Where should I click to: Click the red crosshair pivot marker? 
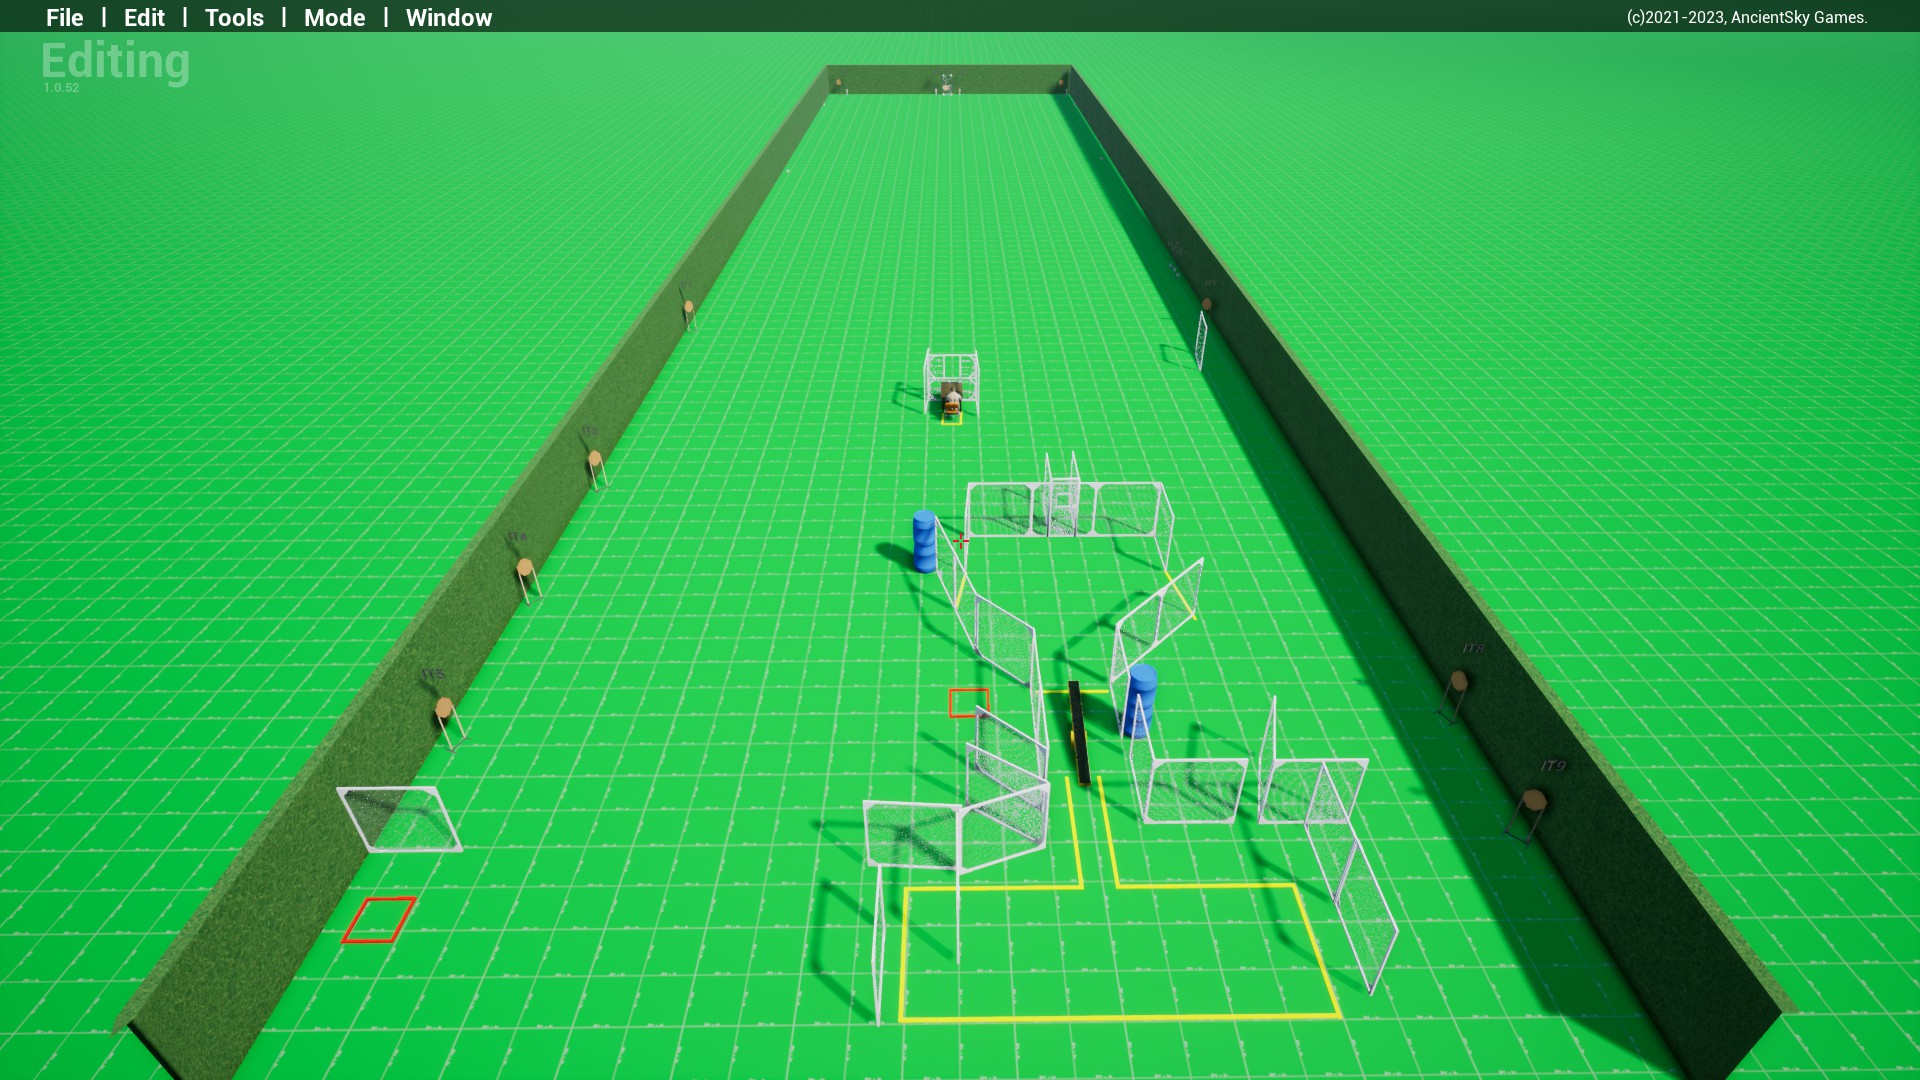[x=961, y=541]
